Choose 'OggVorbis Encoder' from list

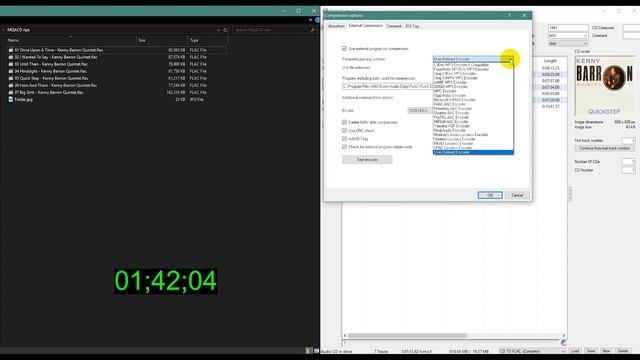pyautogui.click(x=449, y=96)
